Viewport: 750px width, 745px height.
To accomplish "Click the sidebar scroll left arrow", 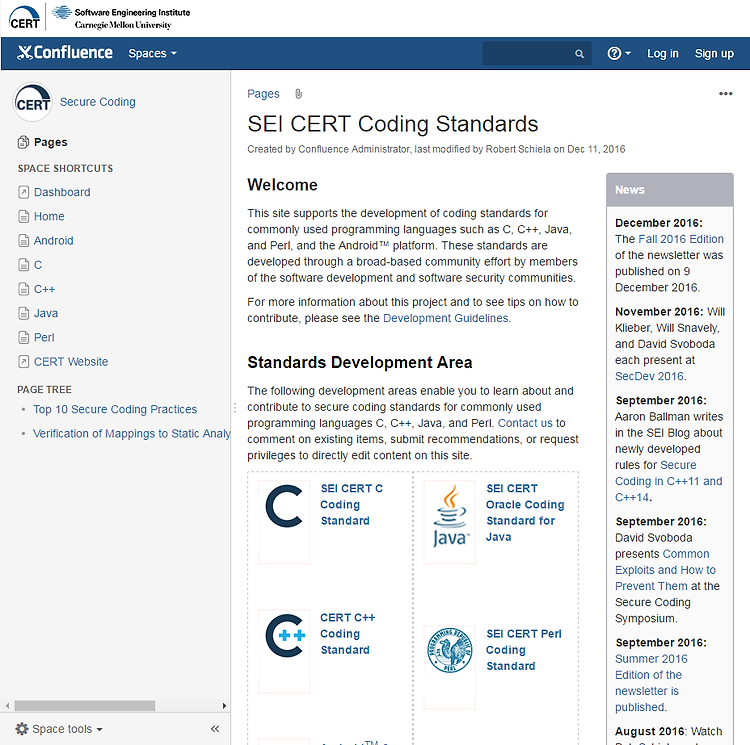I will pos(7,706).
